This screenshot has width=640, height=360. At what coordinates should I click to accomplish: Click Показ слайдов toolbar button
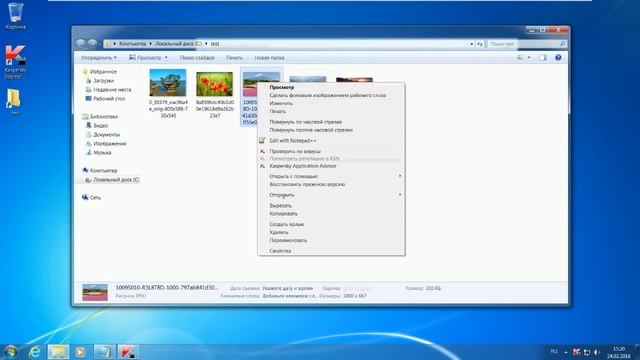[197, 58]
